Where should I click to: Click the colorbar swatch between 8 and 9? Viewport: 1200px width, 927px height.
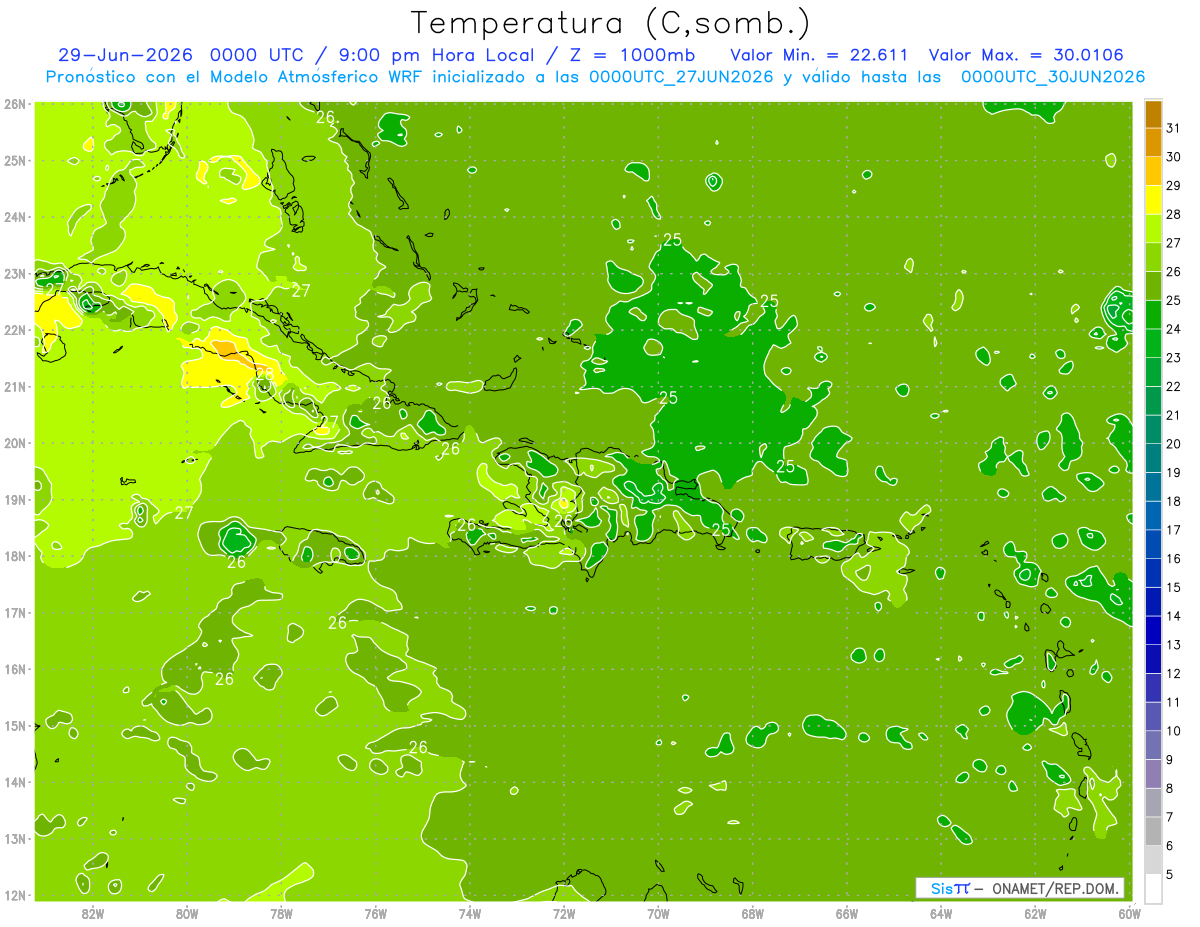click(x=1153, y=773)
